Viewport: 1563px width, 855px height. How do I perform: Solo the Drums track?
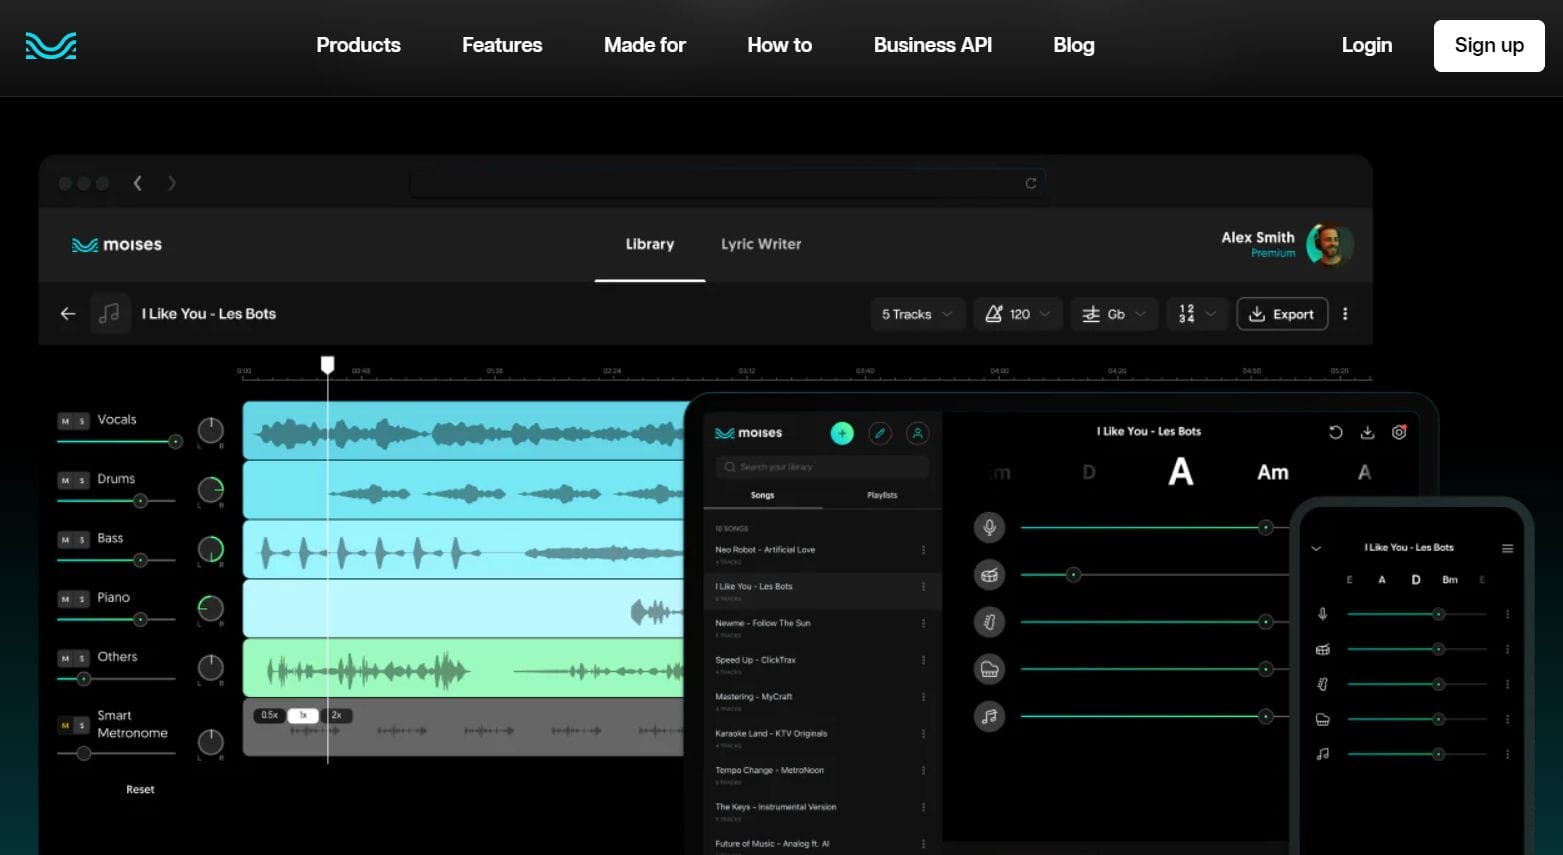(x=81, y=480)
